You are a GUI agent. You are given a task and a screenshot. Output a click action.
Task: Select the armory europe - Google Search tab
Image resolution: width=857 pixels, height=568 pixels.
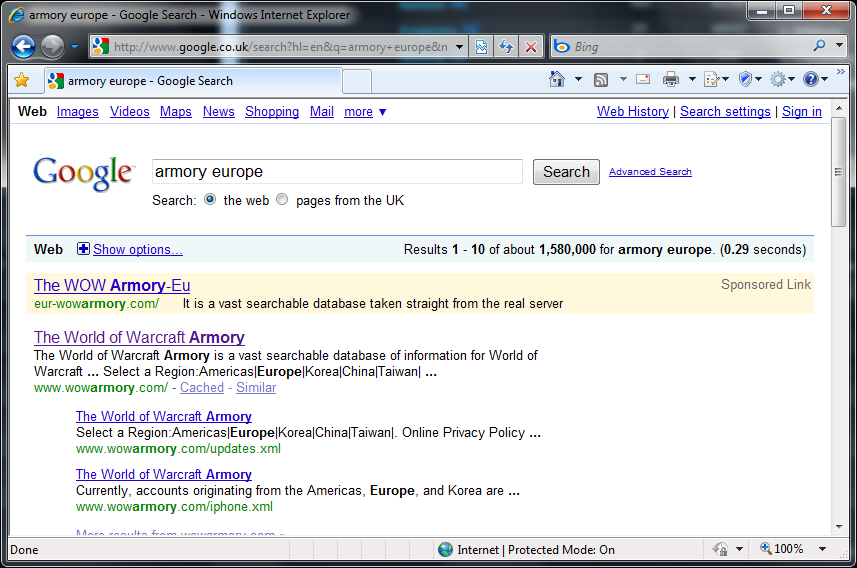(192, 81)
